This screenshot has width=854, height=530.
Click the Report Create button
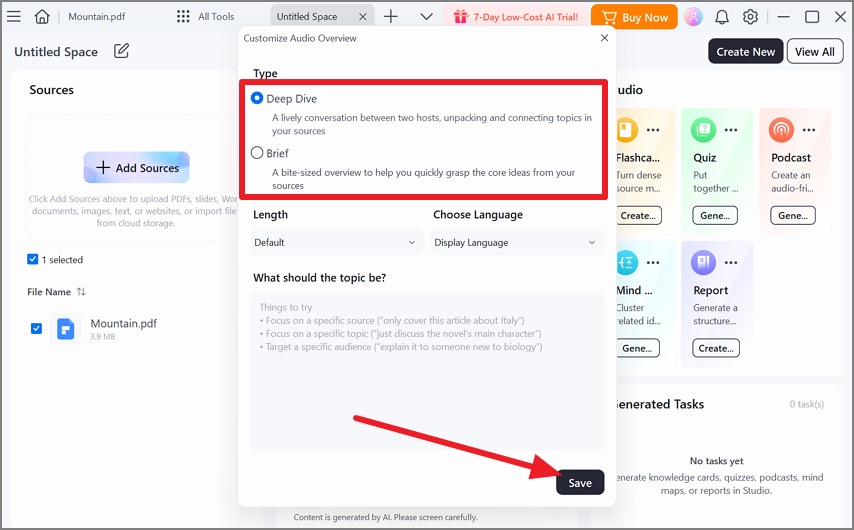716,348
